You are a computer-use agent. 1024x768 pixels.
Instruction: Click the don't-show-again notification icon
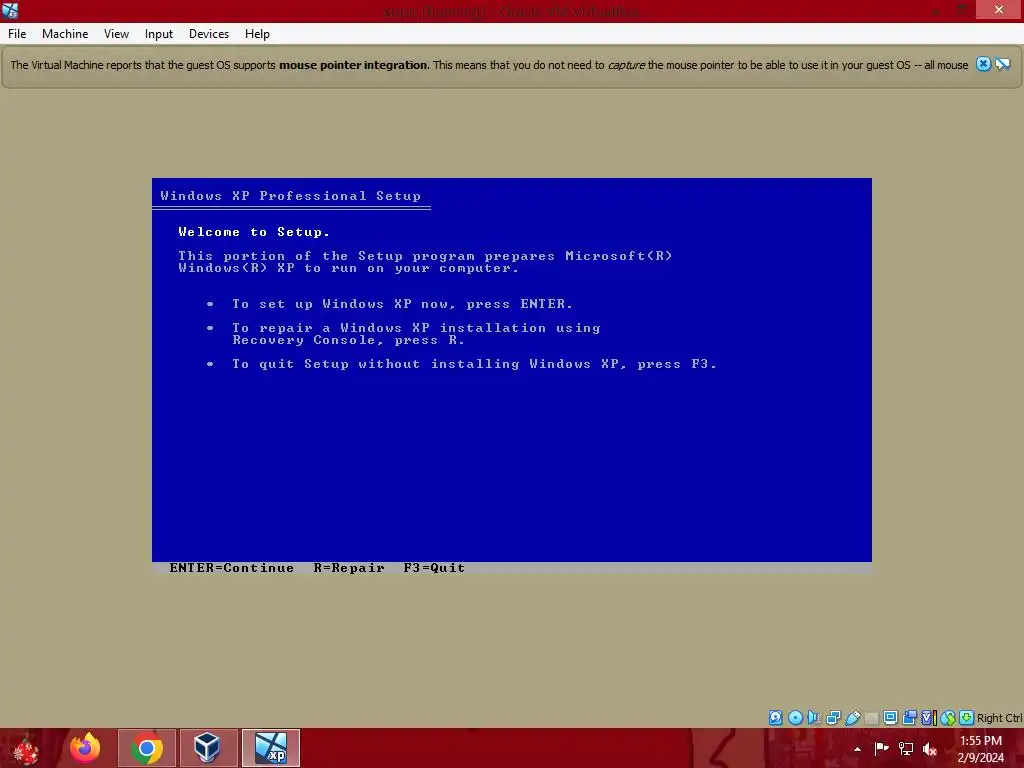point(1003,64)
